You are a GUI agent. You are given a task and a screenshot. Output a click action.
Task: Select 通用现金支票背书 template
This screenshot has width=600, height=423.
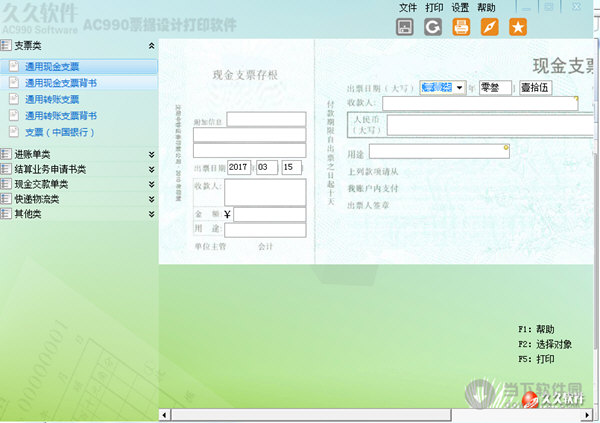coord(60,83)
